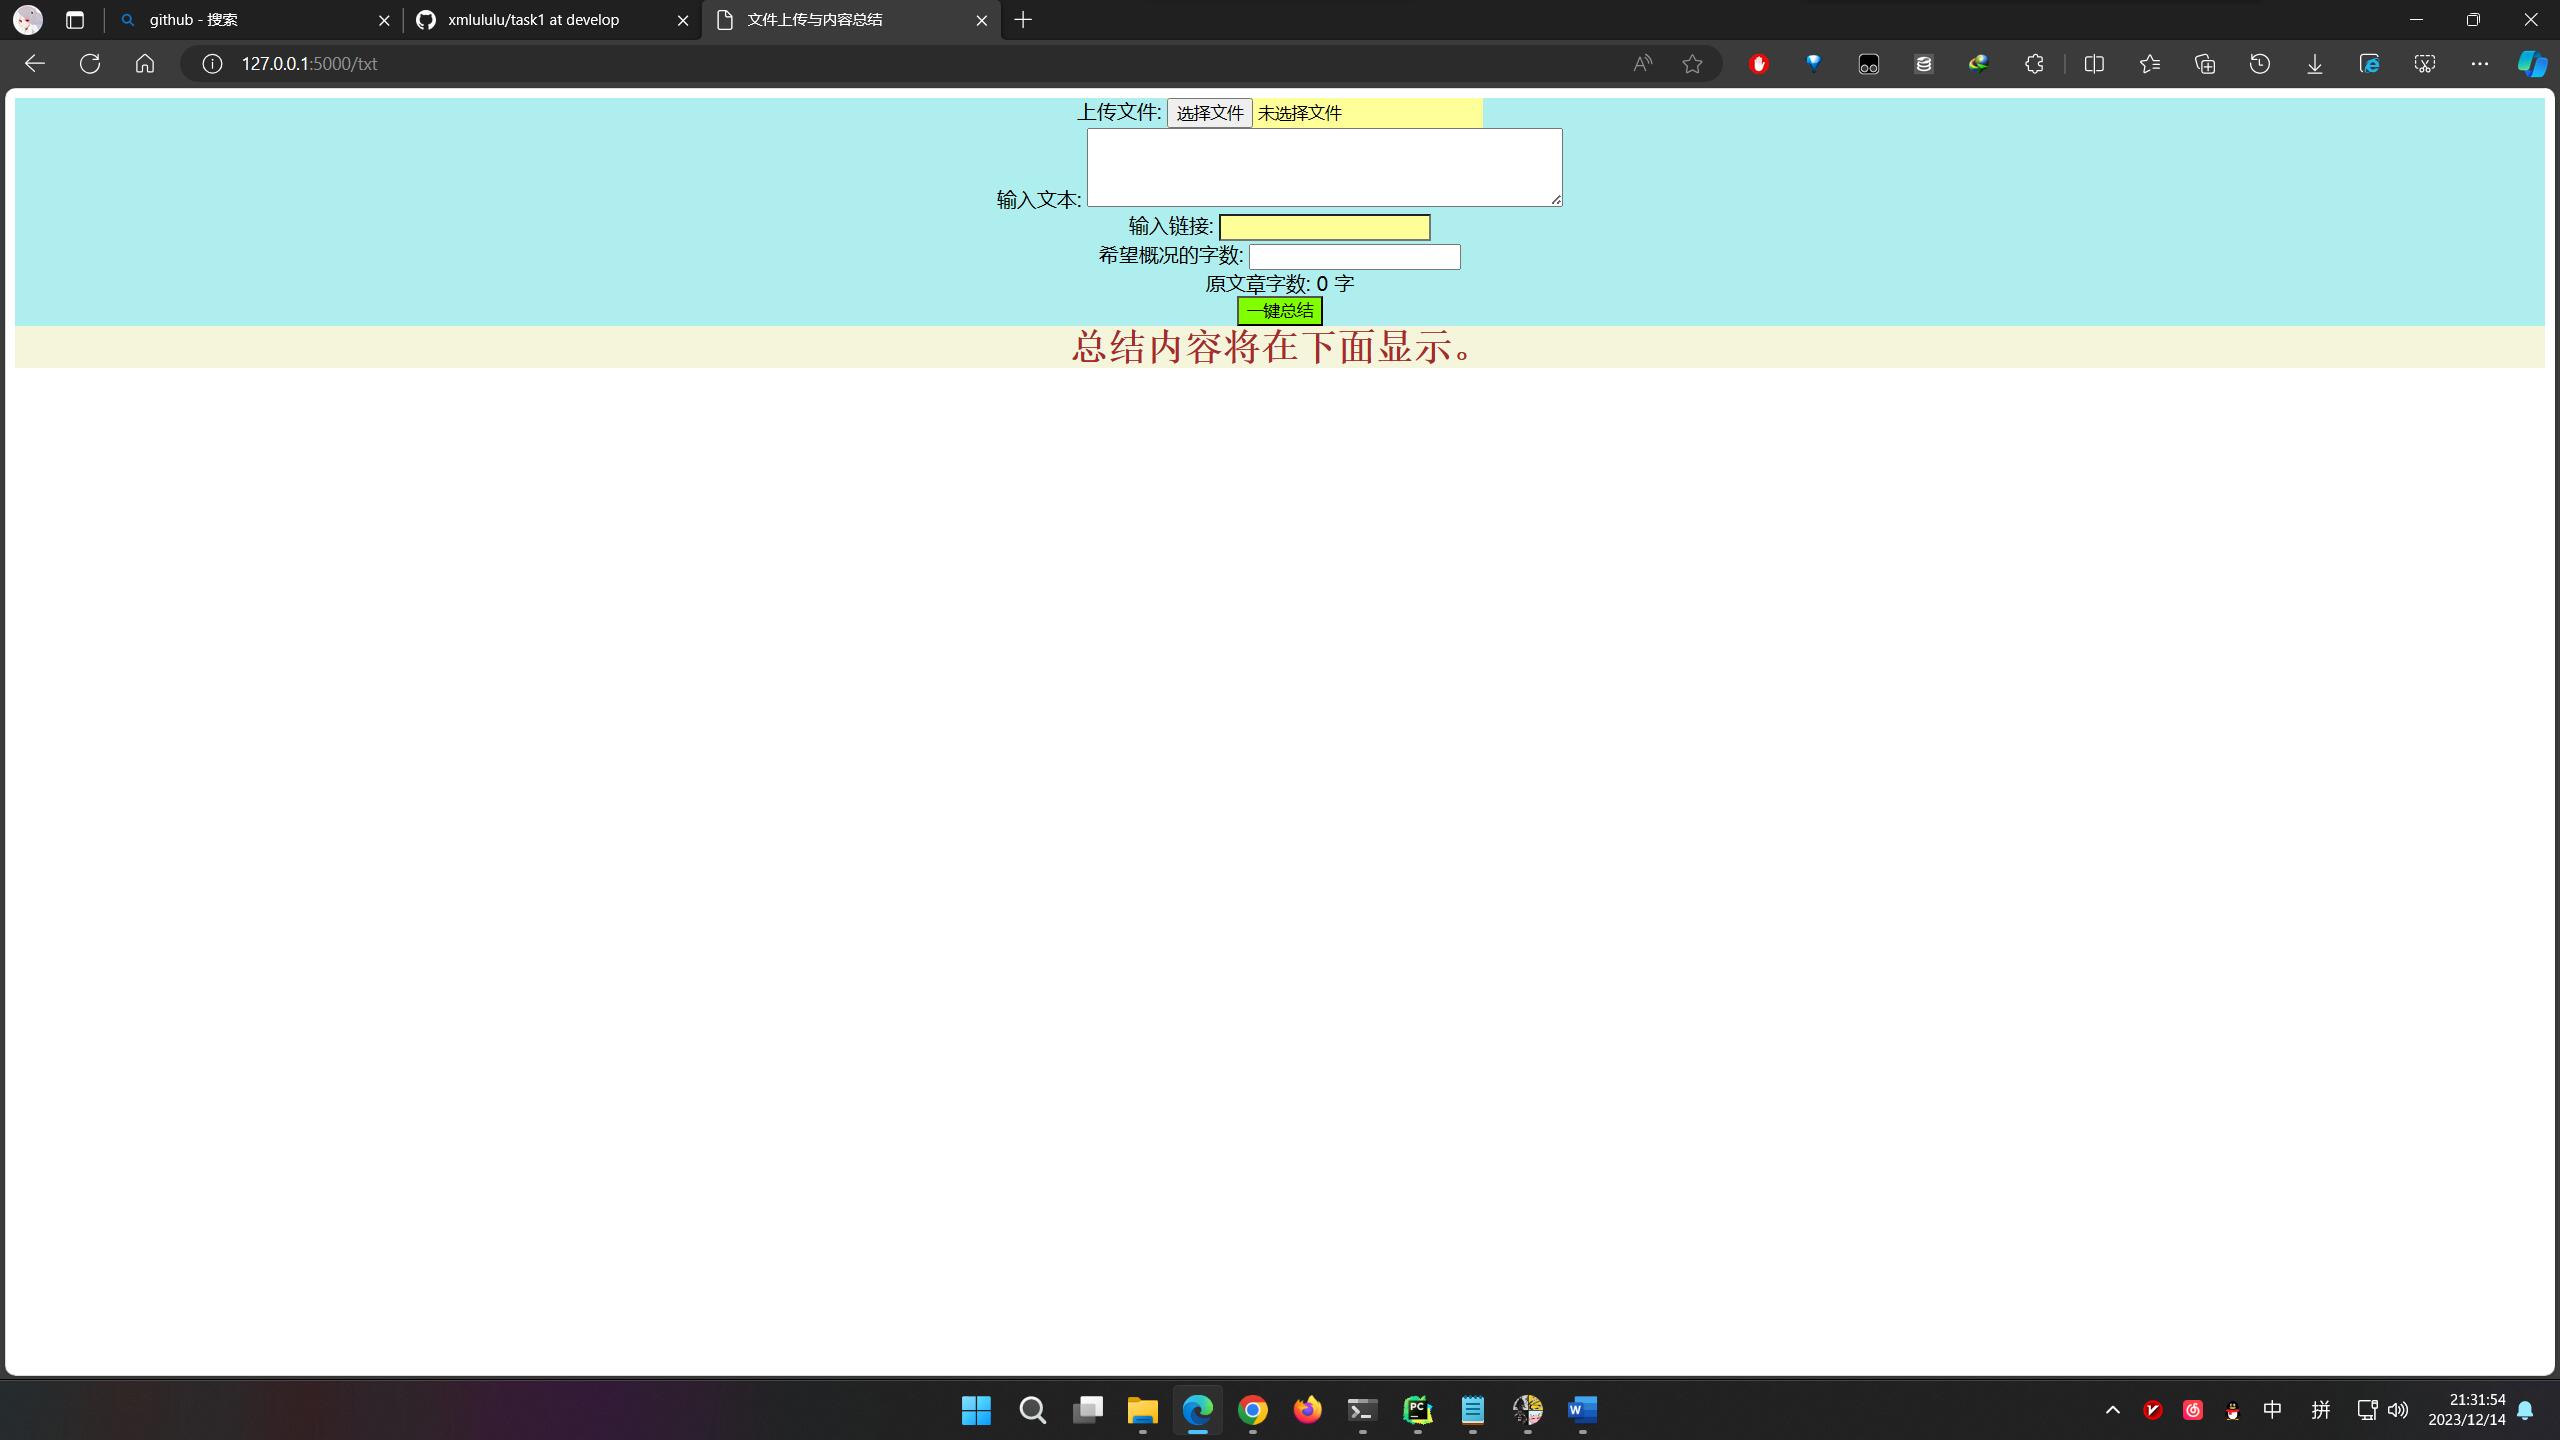Open read aloud icon in address bar

pyautogui.click(x=1642, y=64)
